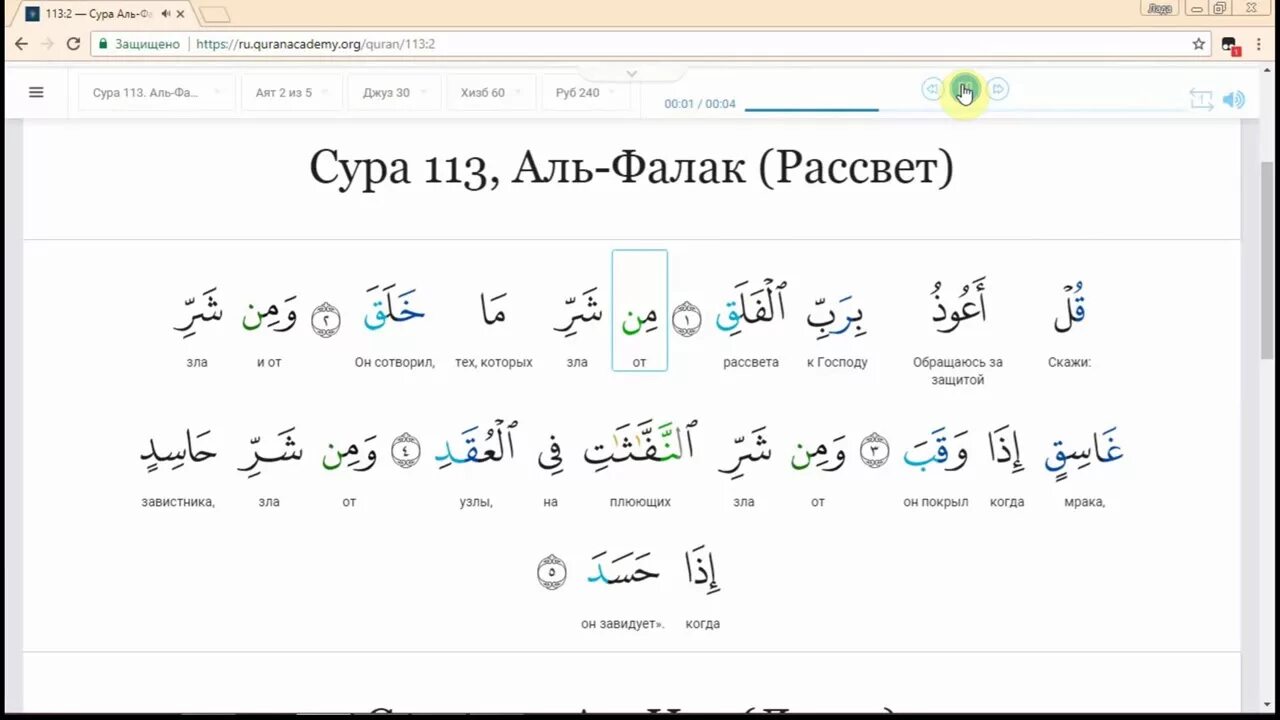Click ayah number 5 marker

552,571
